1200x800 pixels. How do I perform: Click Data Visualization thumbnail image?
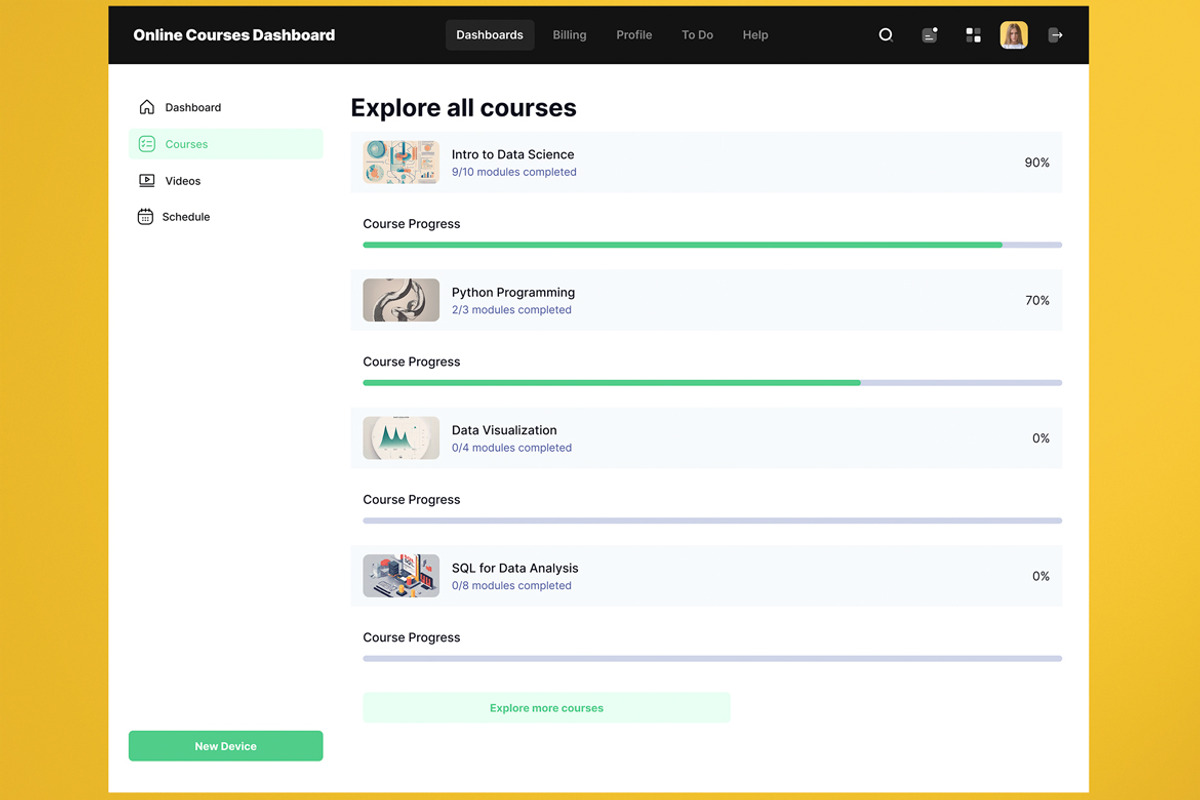[401, 438]
